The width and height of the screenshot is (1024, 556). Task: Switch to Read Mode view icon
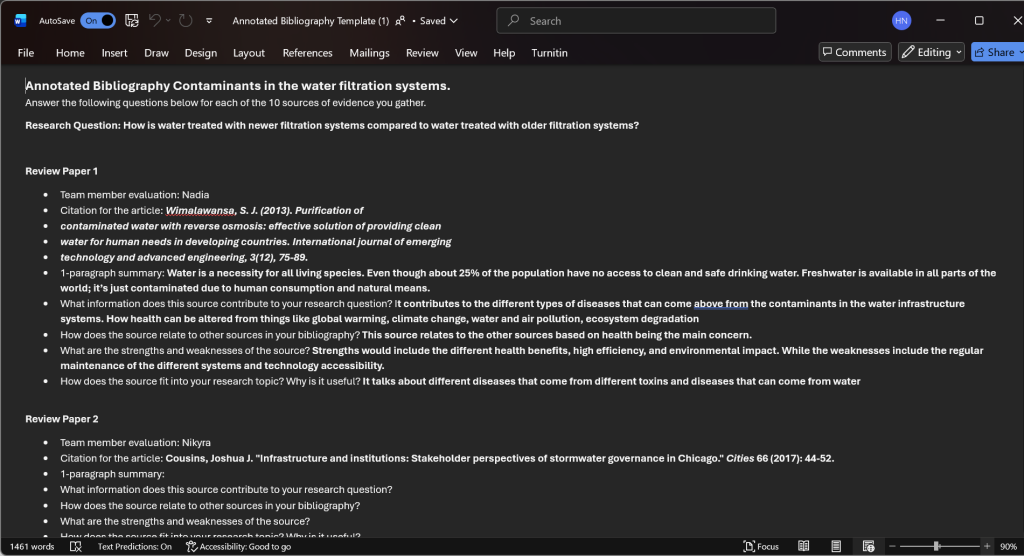point(804,547)
